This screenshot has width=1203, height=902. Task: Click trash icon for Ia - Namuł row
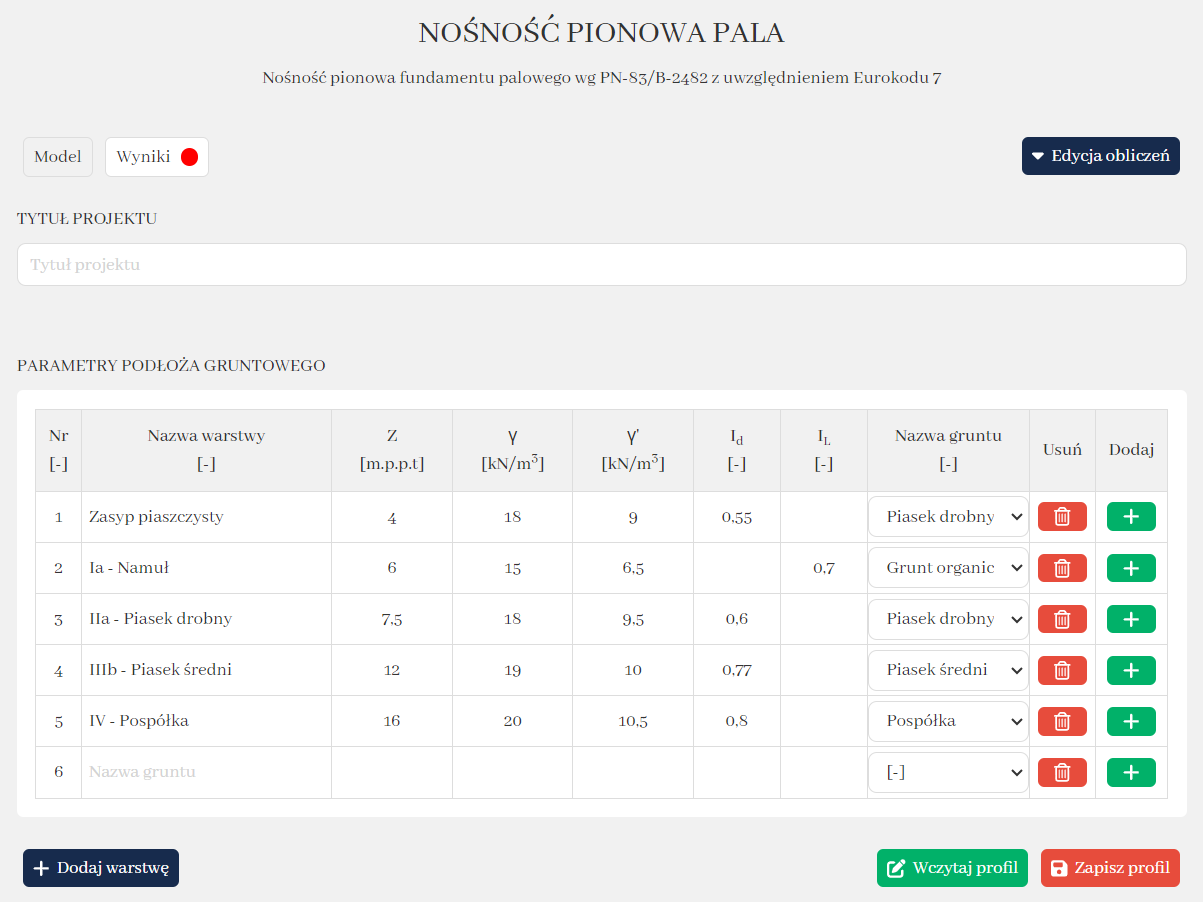[x=1062, y=568]
